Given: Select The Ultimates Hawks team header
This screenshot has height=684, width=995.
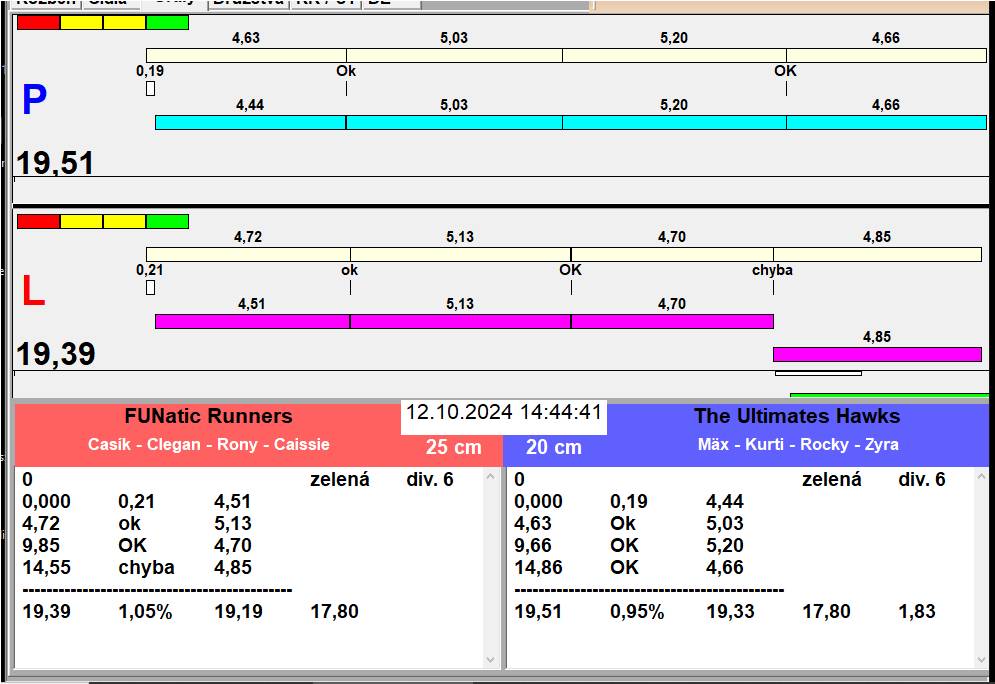Looking at the screenshot, I should (796, 417).
